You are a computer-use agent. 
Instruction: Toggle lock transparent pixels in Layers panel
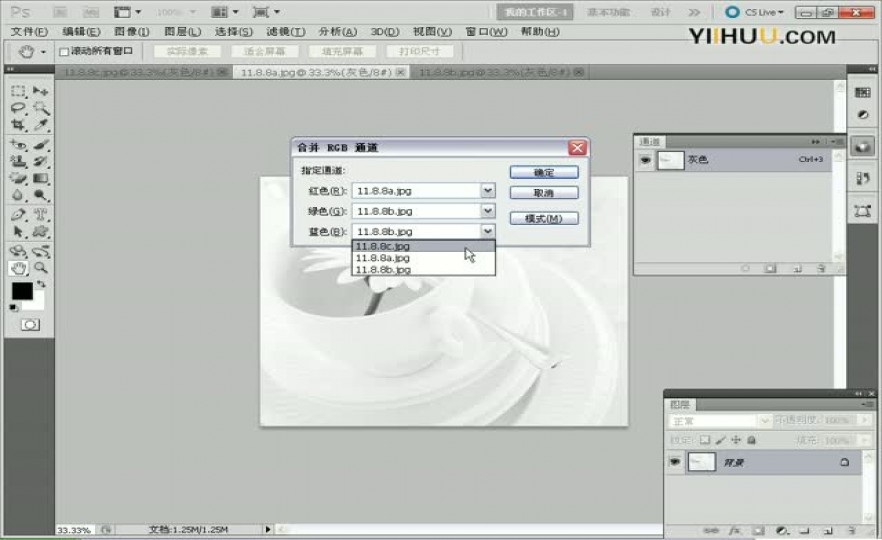click(x=704, y=440)
